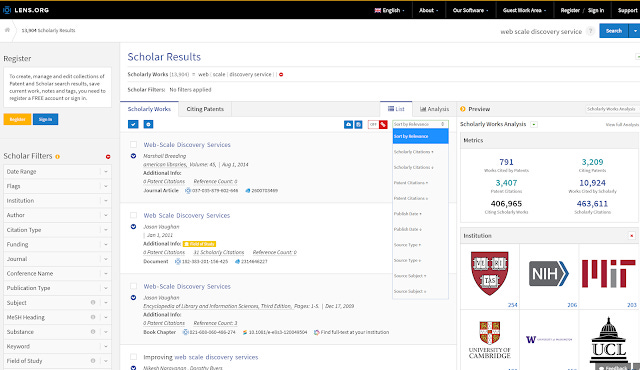Viewport: 640px width, 370px height.
Task: Click the home icon in breadcrumb
Action: (x=7, y=30)
